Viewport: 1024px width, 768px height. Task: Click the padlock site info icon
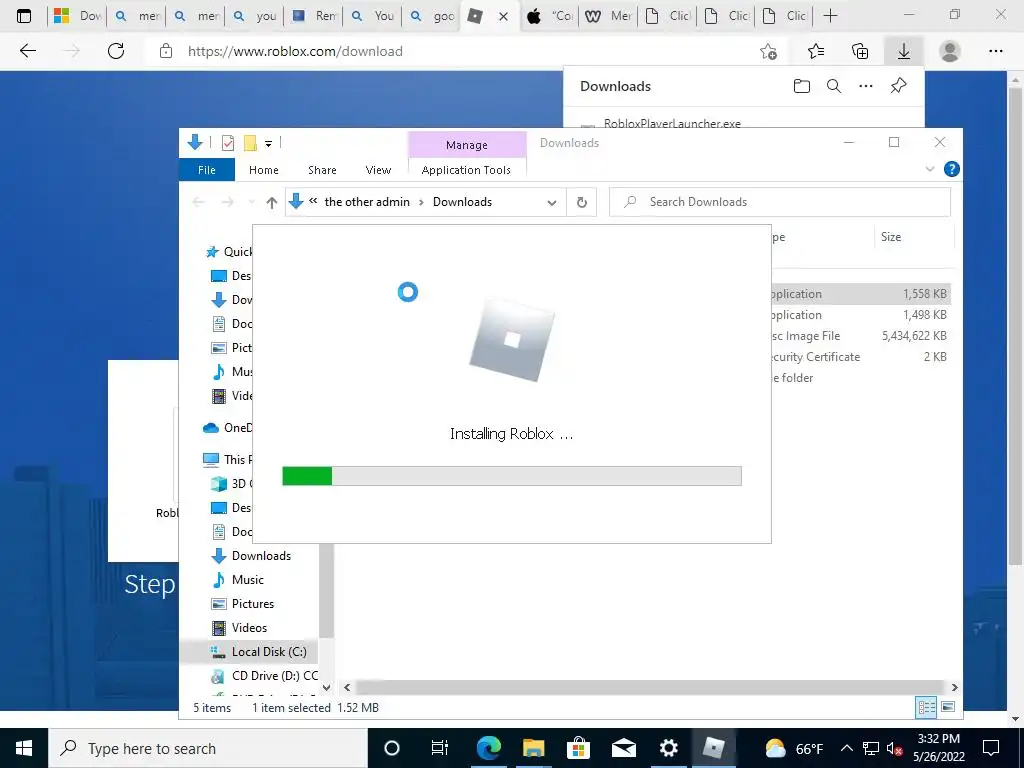pyautogui.click(x=166, y=51)
